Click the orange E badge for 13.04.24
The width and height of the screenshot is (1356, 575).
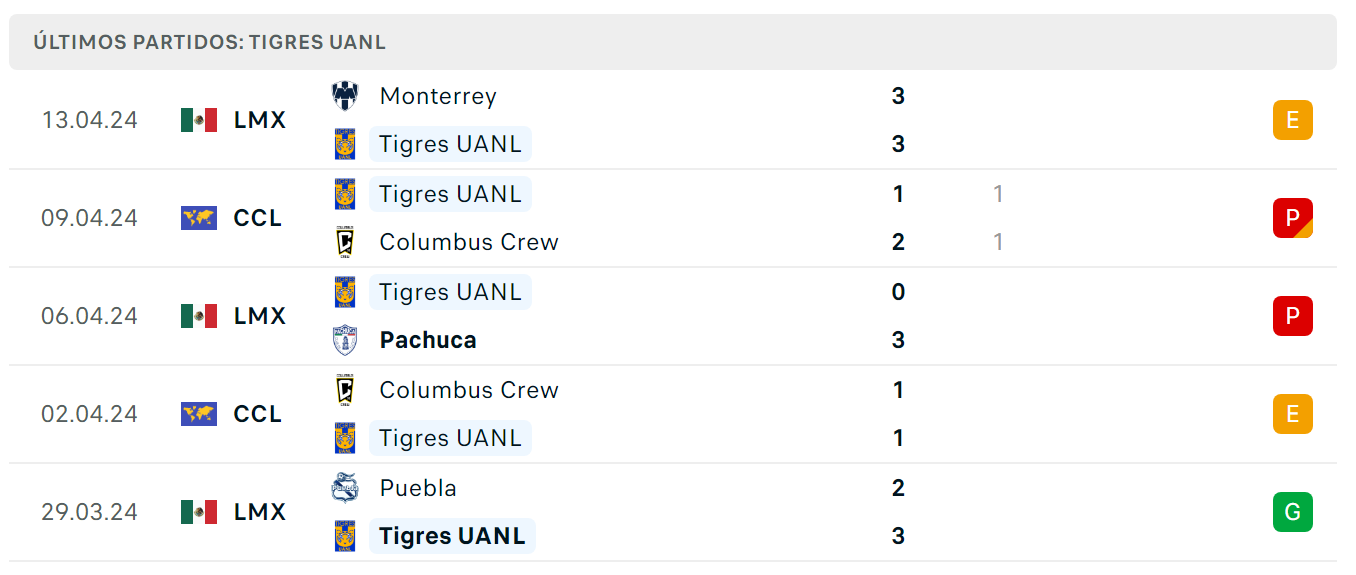coord(1293,120)
